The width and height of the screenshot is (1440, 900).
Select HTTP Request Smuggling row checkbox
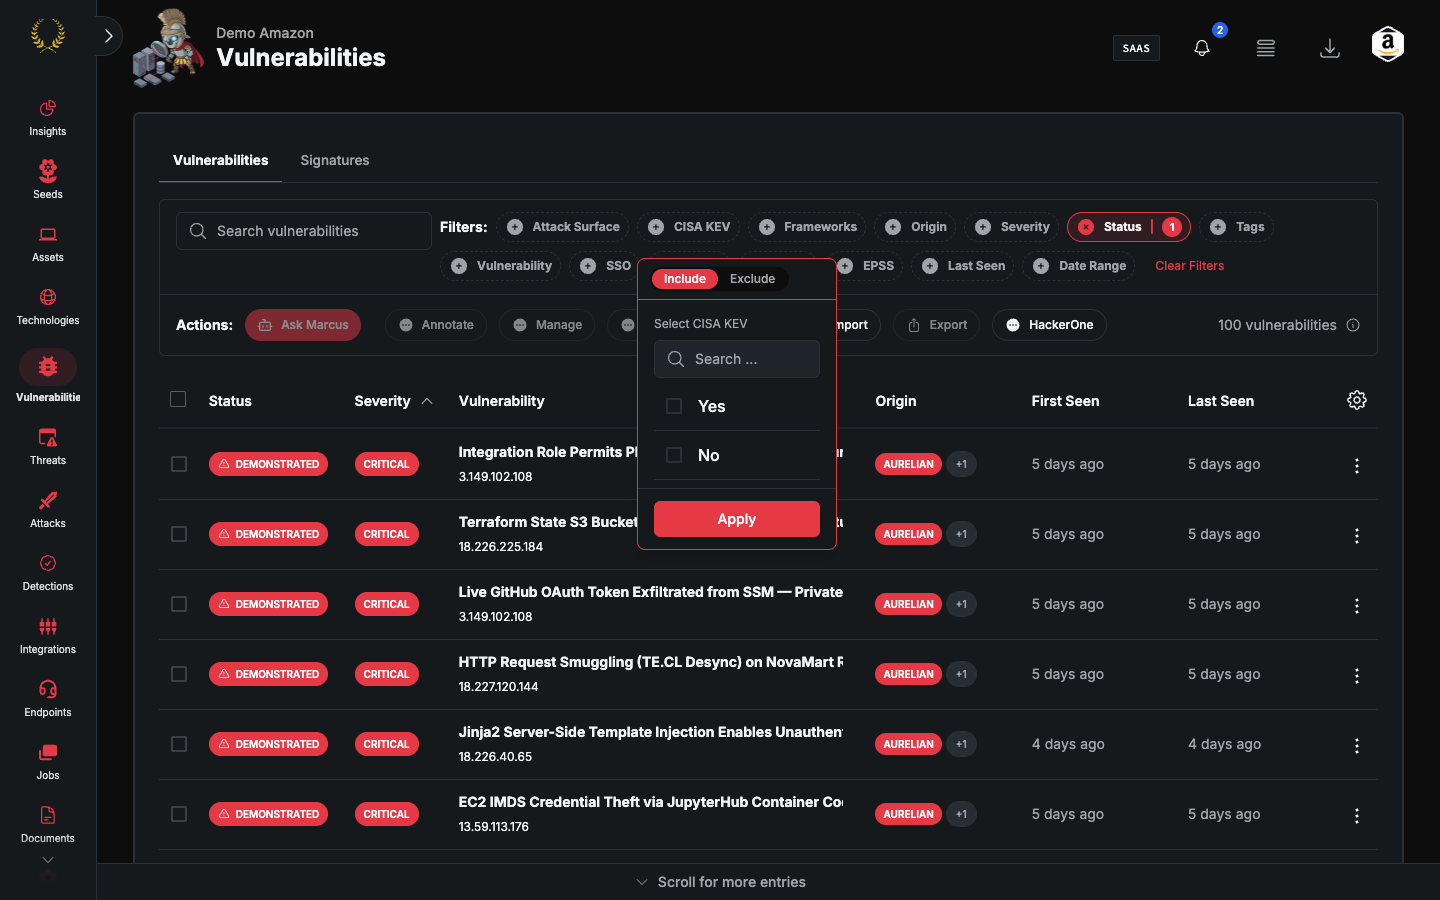point(179,674)
